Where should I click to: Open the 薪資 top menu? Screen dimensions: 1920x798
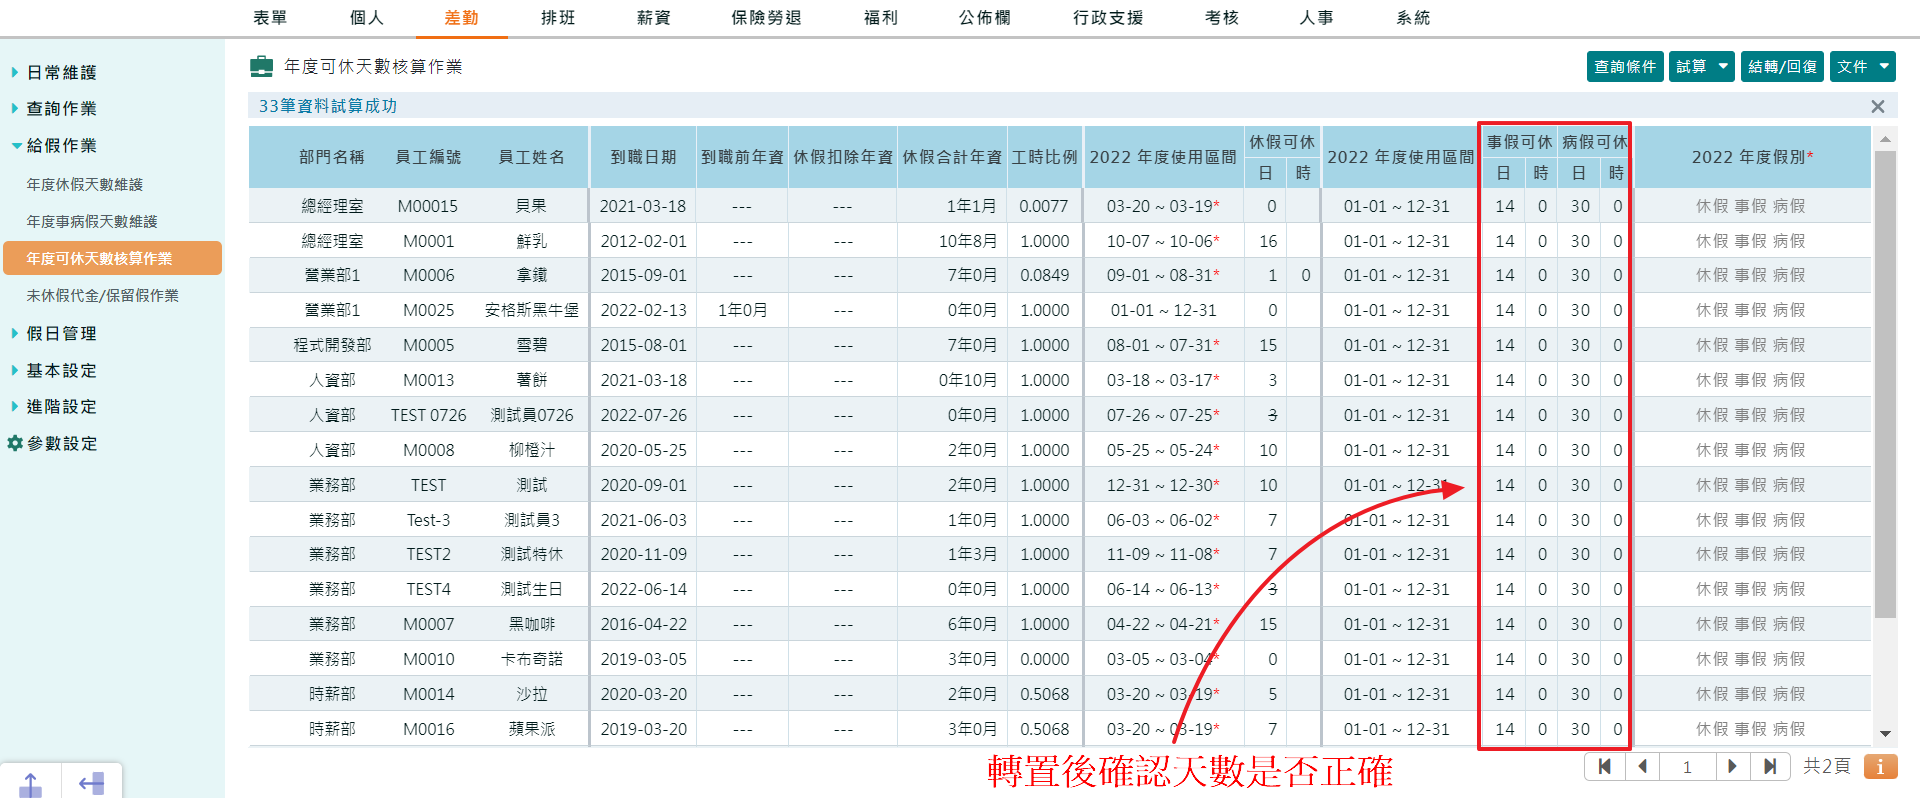point(654,18)
